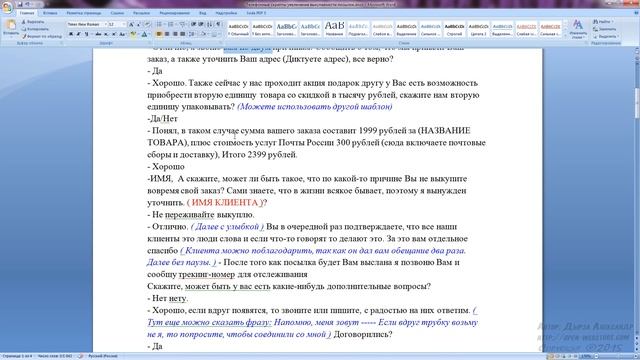Screen dimensions: 640x360
Task: Toggle Subscript formatting
Action: 106,34
